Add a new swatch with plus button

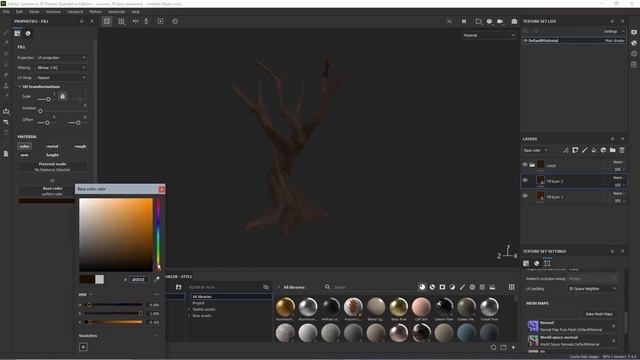coord(83,347)
